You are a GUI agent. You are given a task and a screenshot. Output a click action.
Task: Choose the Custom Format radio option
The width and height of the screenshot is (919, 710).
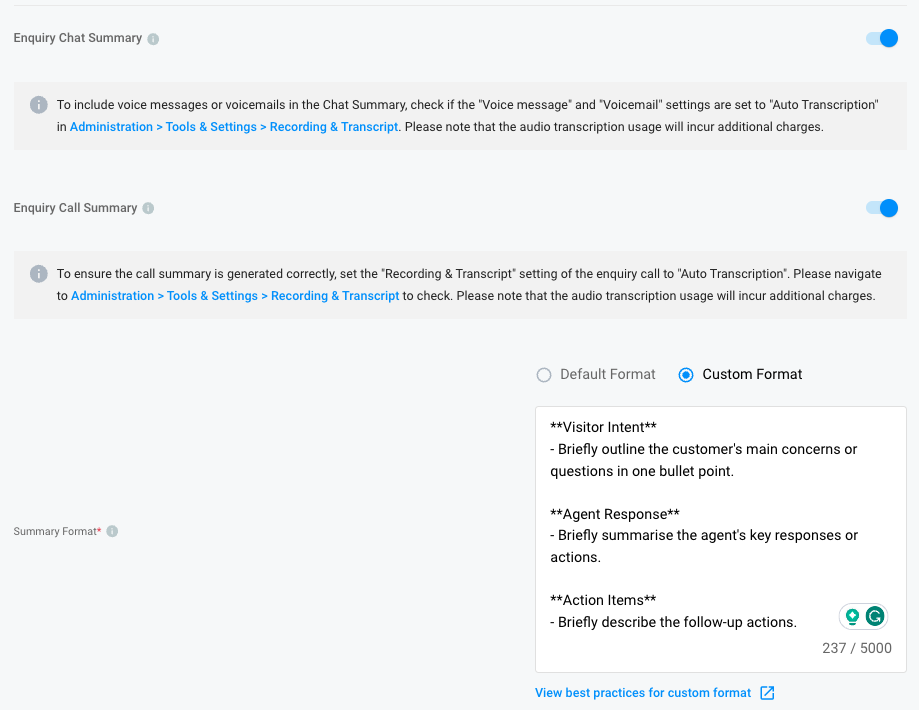[686, 375]
